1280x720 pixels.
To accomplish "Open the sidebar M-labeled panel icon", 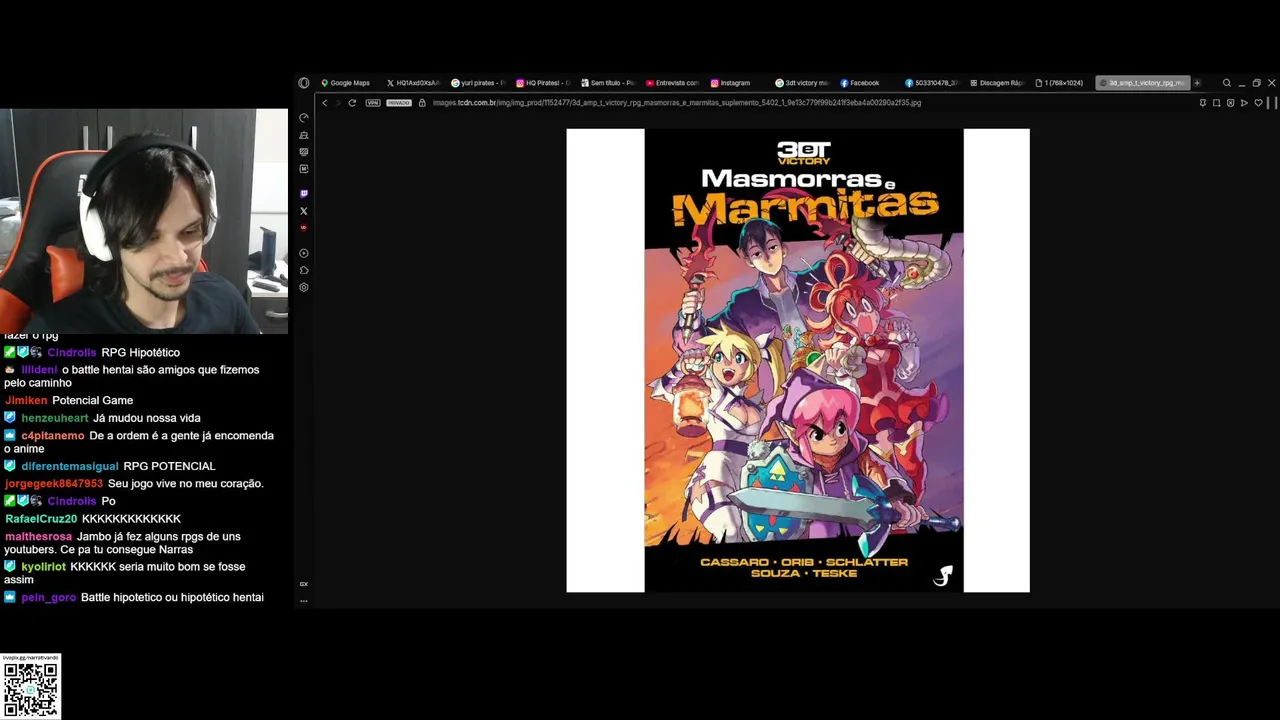I will pos(304,169).
